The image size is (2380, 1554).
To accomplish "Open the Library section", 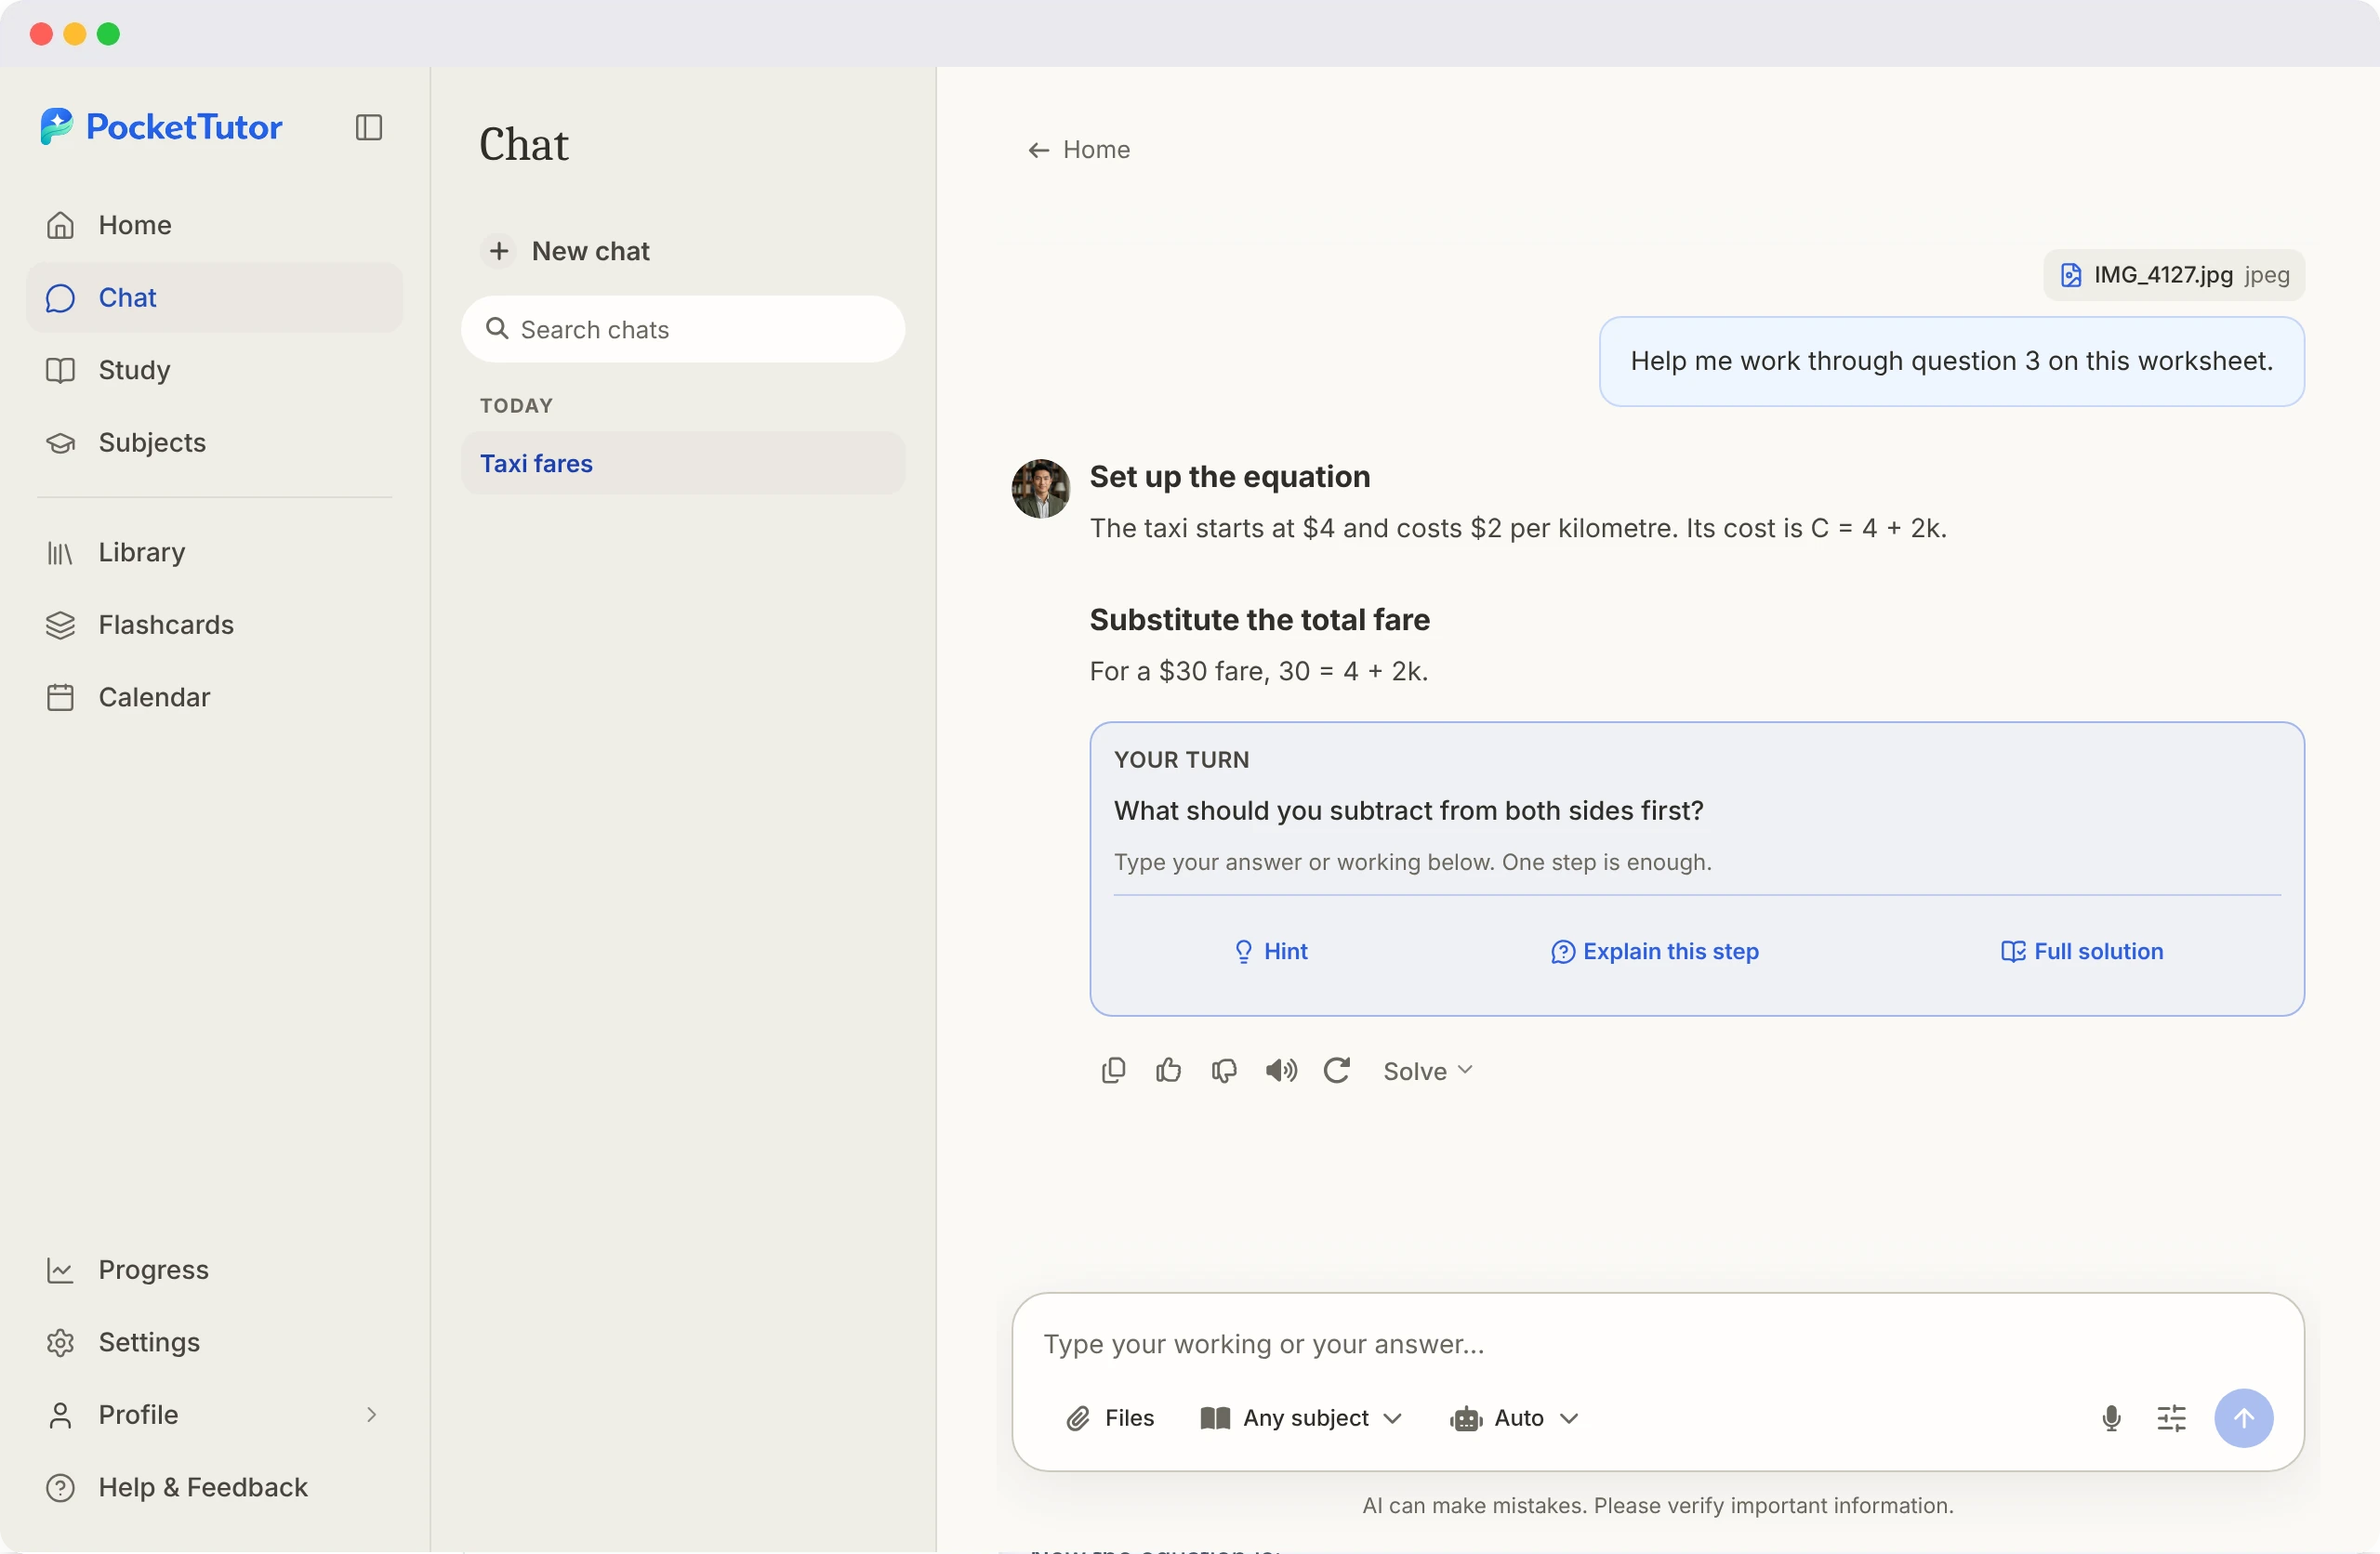I will (x=214, y=552).
